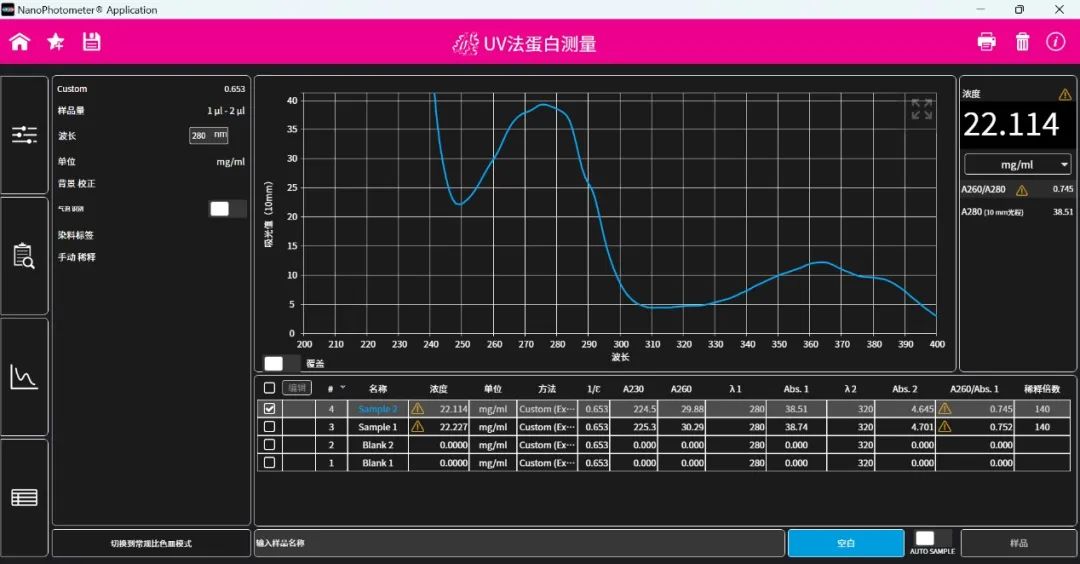The height and width of the screenshot is (564, 1080).
Task: Maximize the NanoPhotometer application window
Action: (1019, 9)
